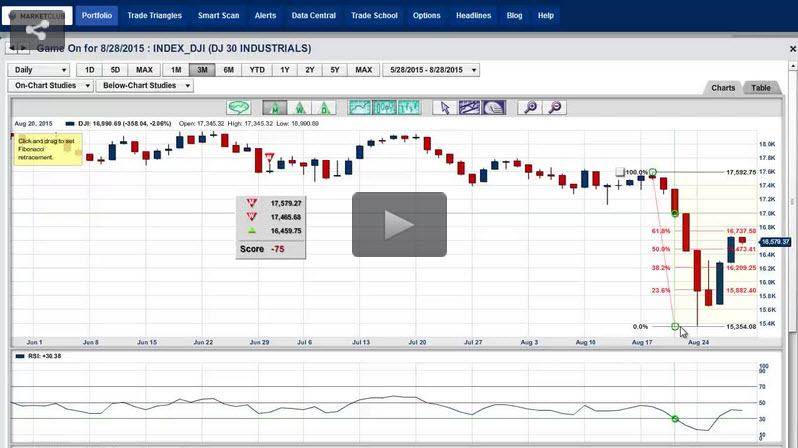Toggle the monthly Trade Triangle (M) icon
The image size is (798, 448).
click(x=275, y=107)
